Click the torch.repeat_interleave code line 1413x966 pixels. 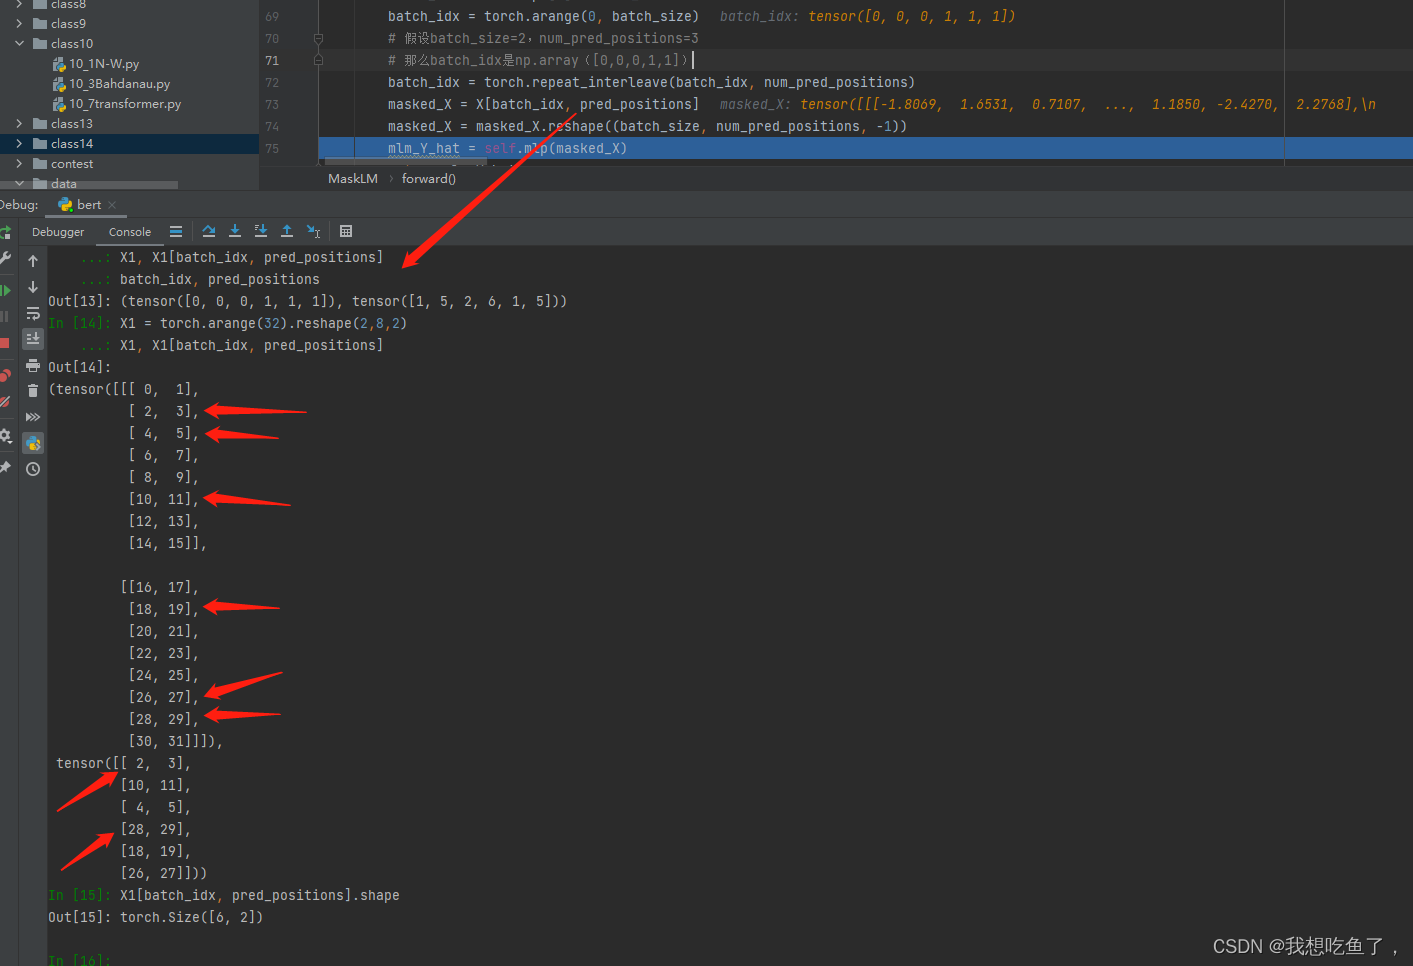click(x=651, y=82)
